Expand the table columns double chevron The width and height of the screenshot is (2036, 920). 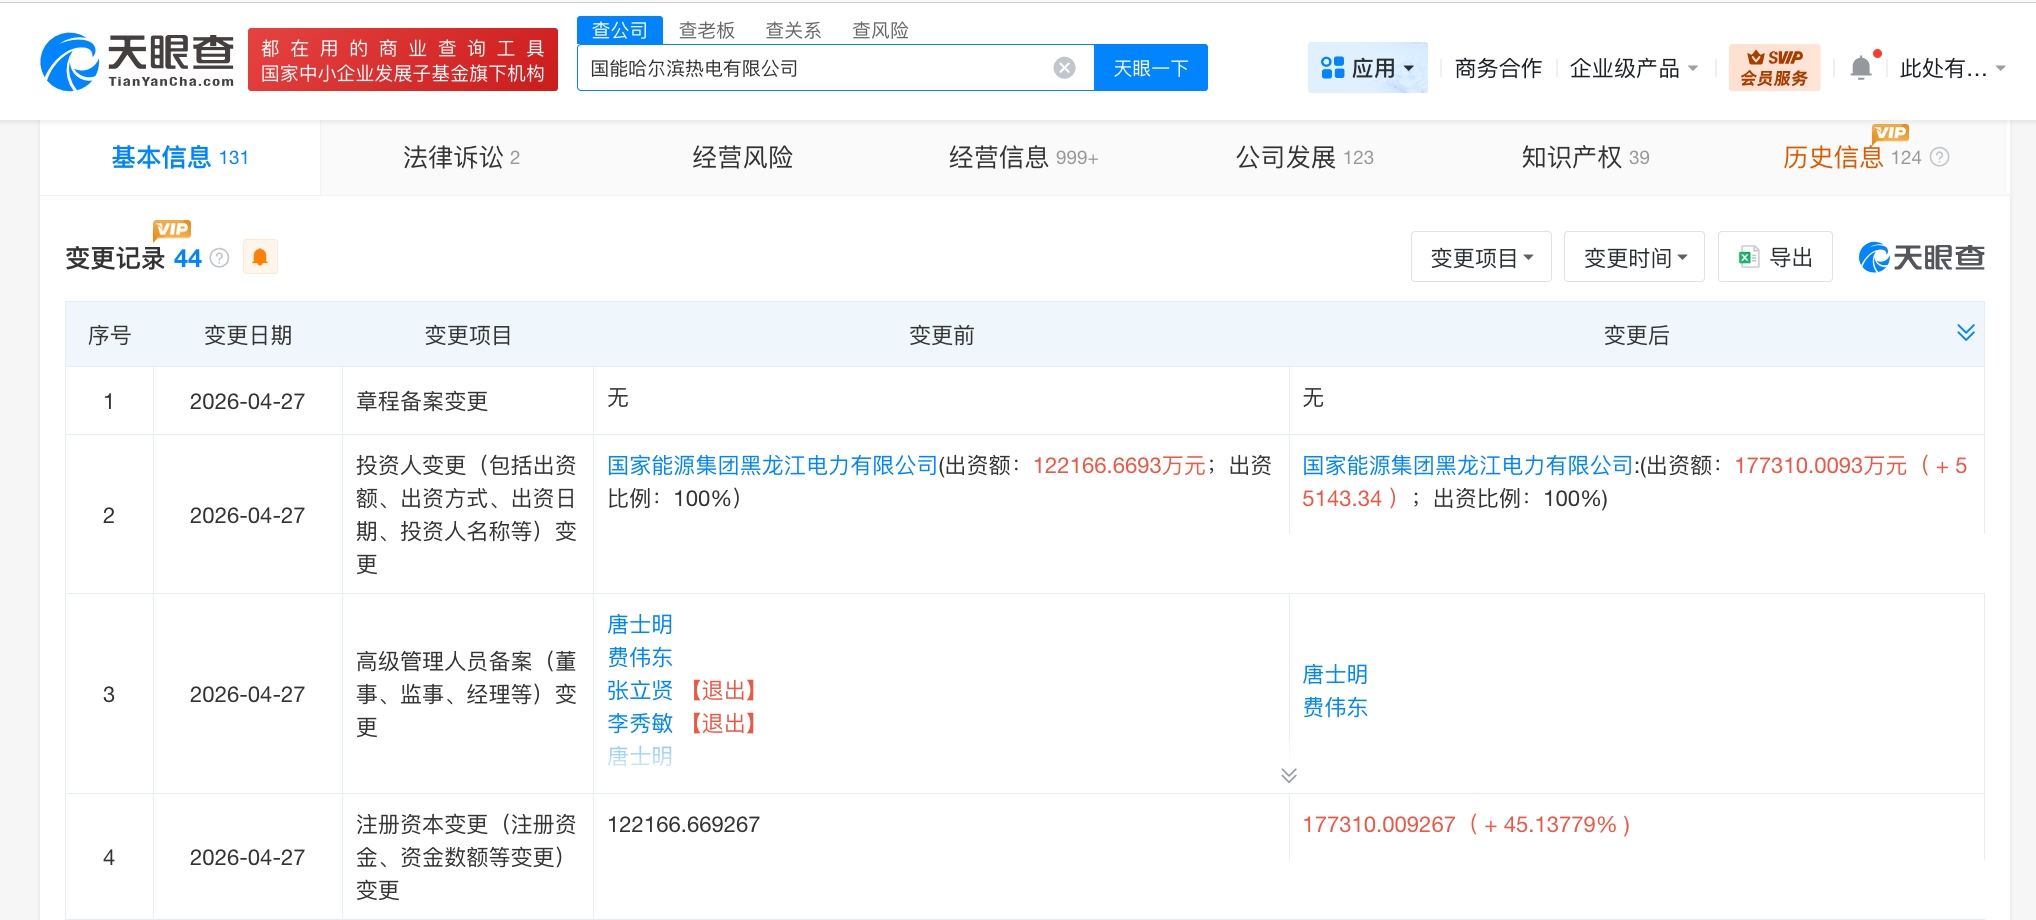click(1965, 333)
